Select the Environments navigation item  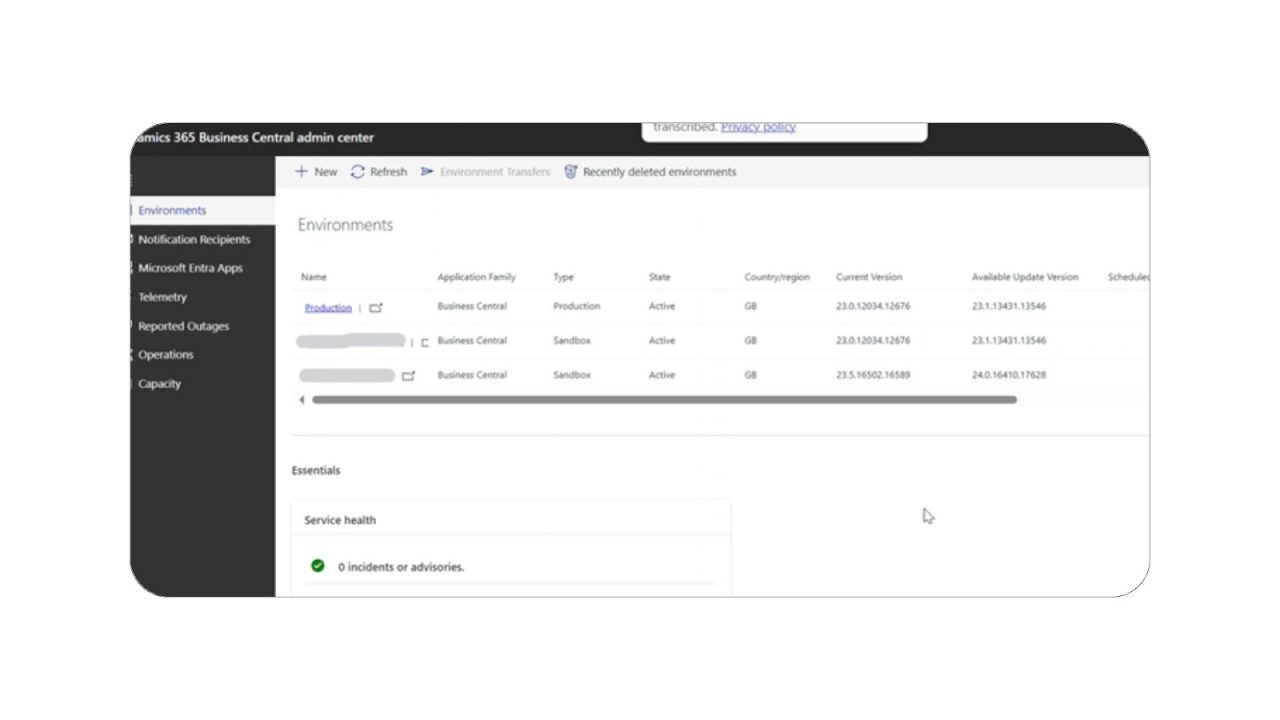(170, 210)
